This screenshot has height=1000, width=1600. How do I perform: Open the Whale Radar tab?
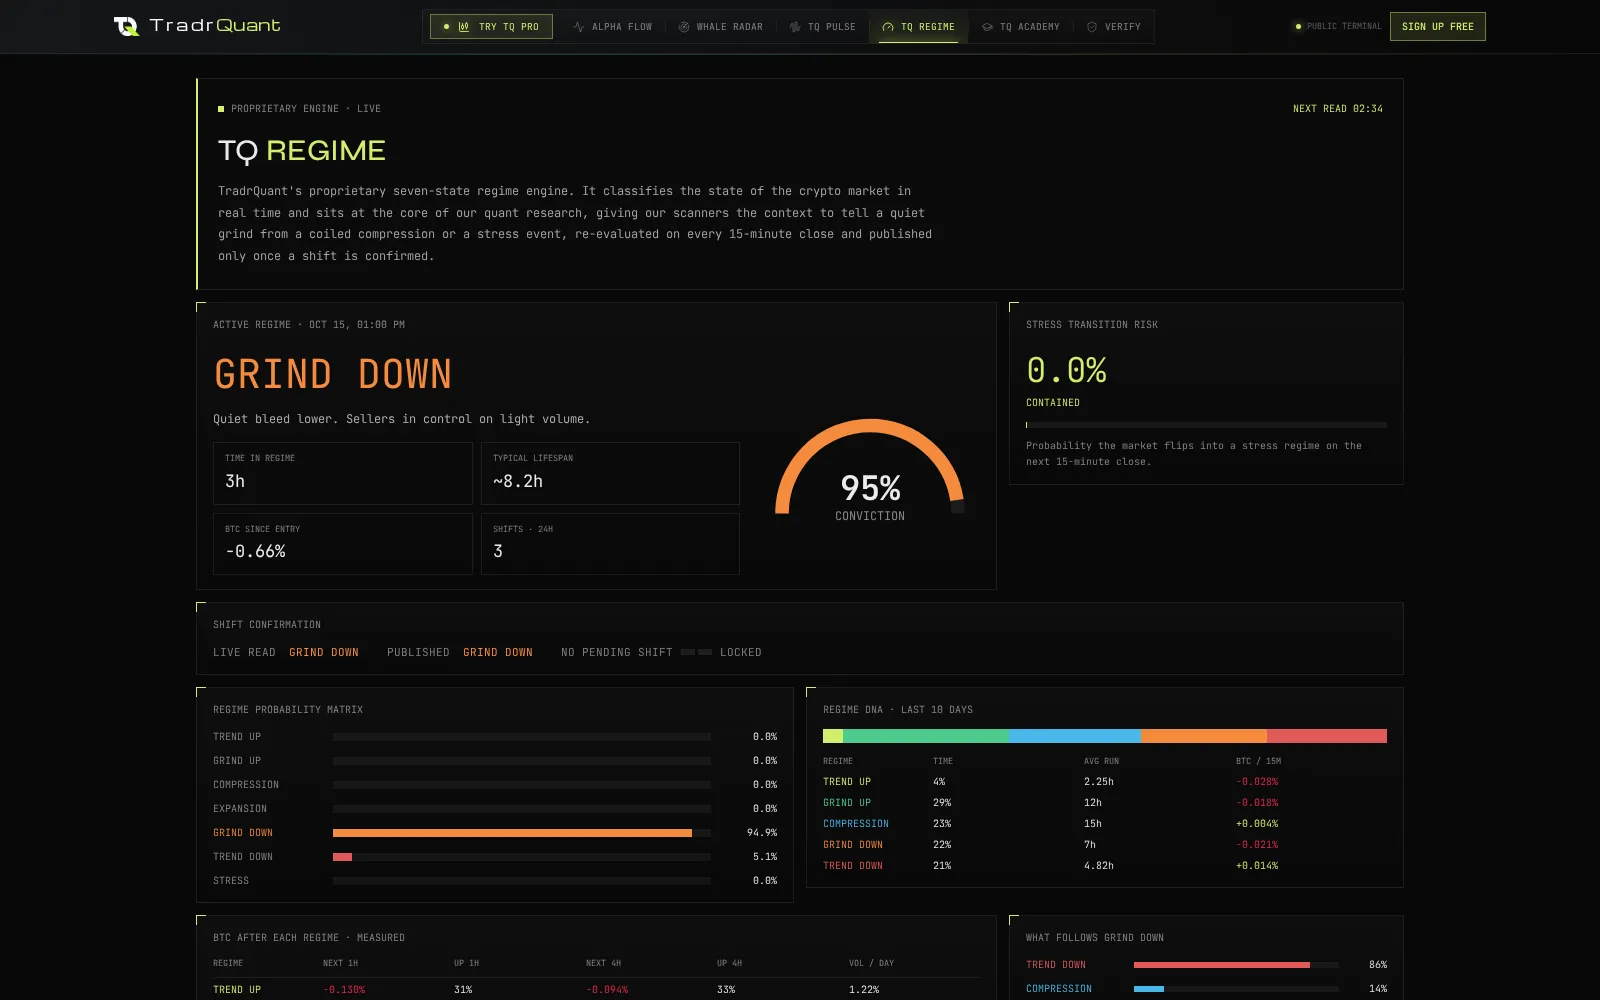pyautogui.click(x=720, y=27)
